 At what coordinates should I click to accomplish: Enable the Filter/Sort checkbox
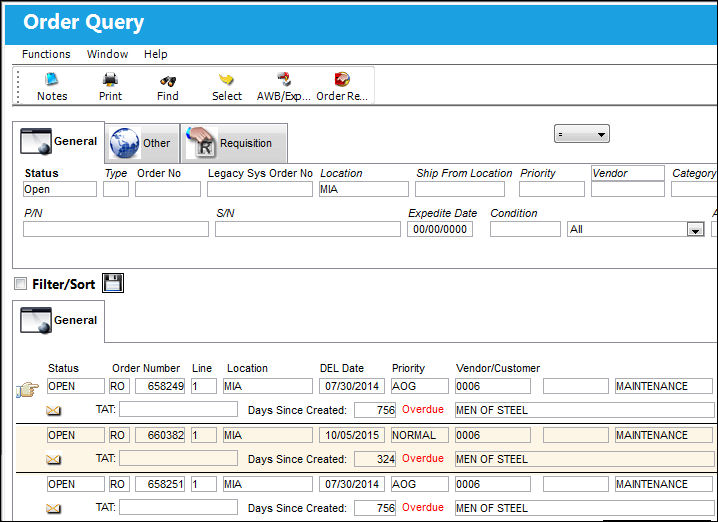[x=20, y=283]
